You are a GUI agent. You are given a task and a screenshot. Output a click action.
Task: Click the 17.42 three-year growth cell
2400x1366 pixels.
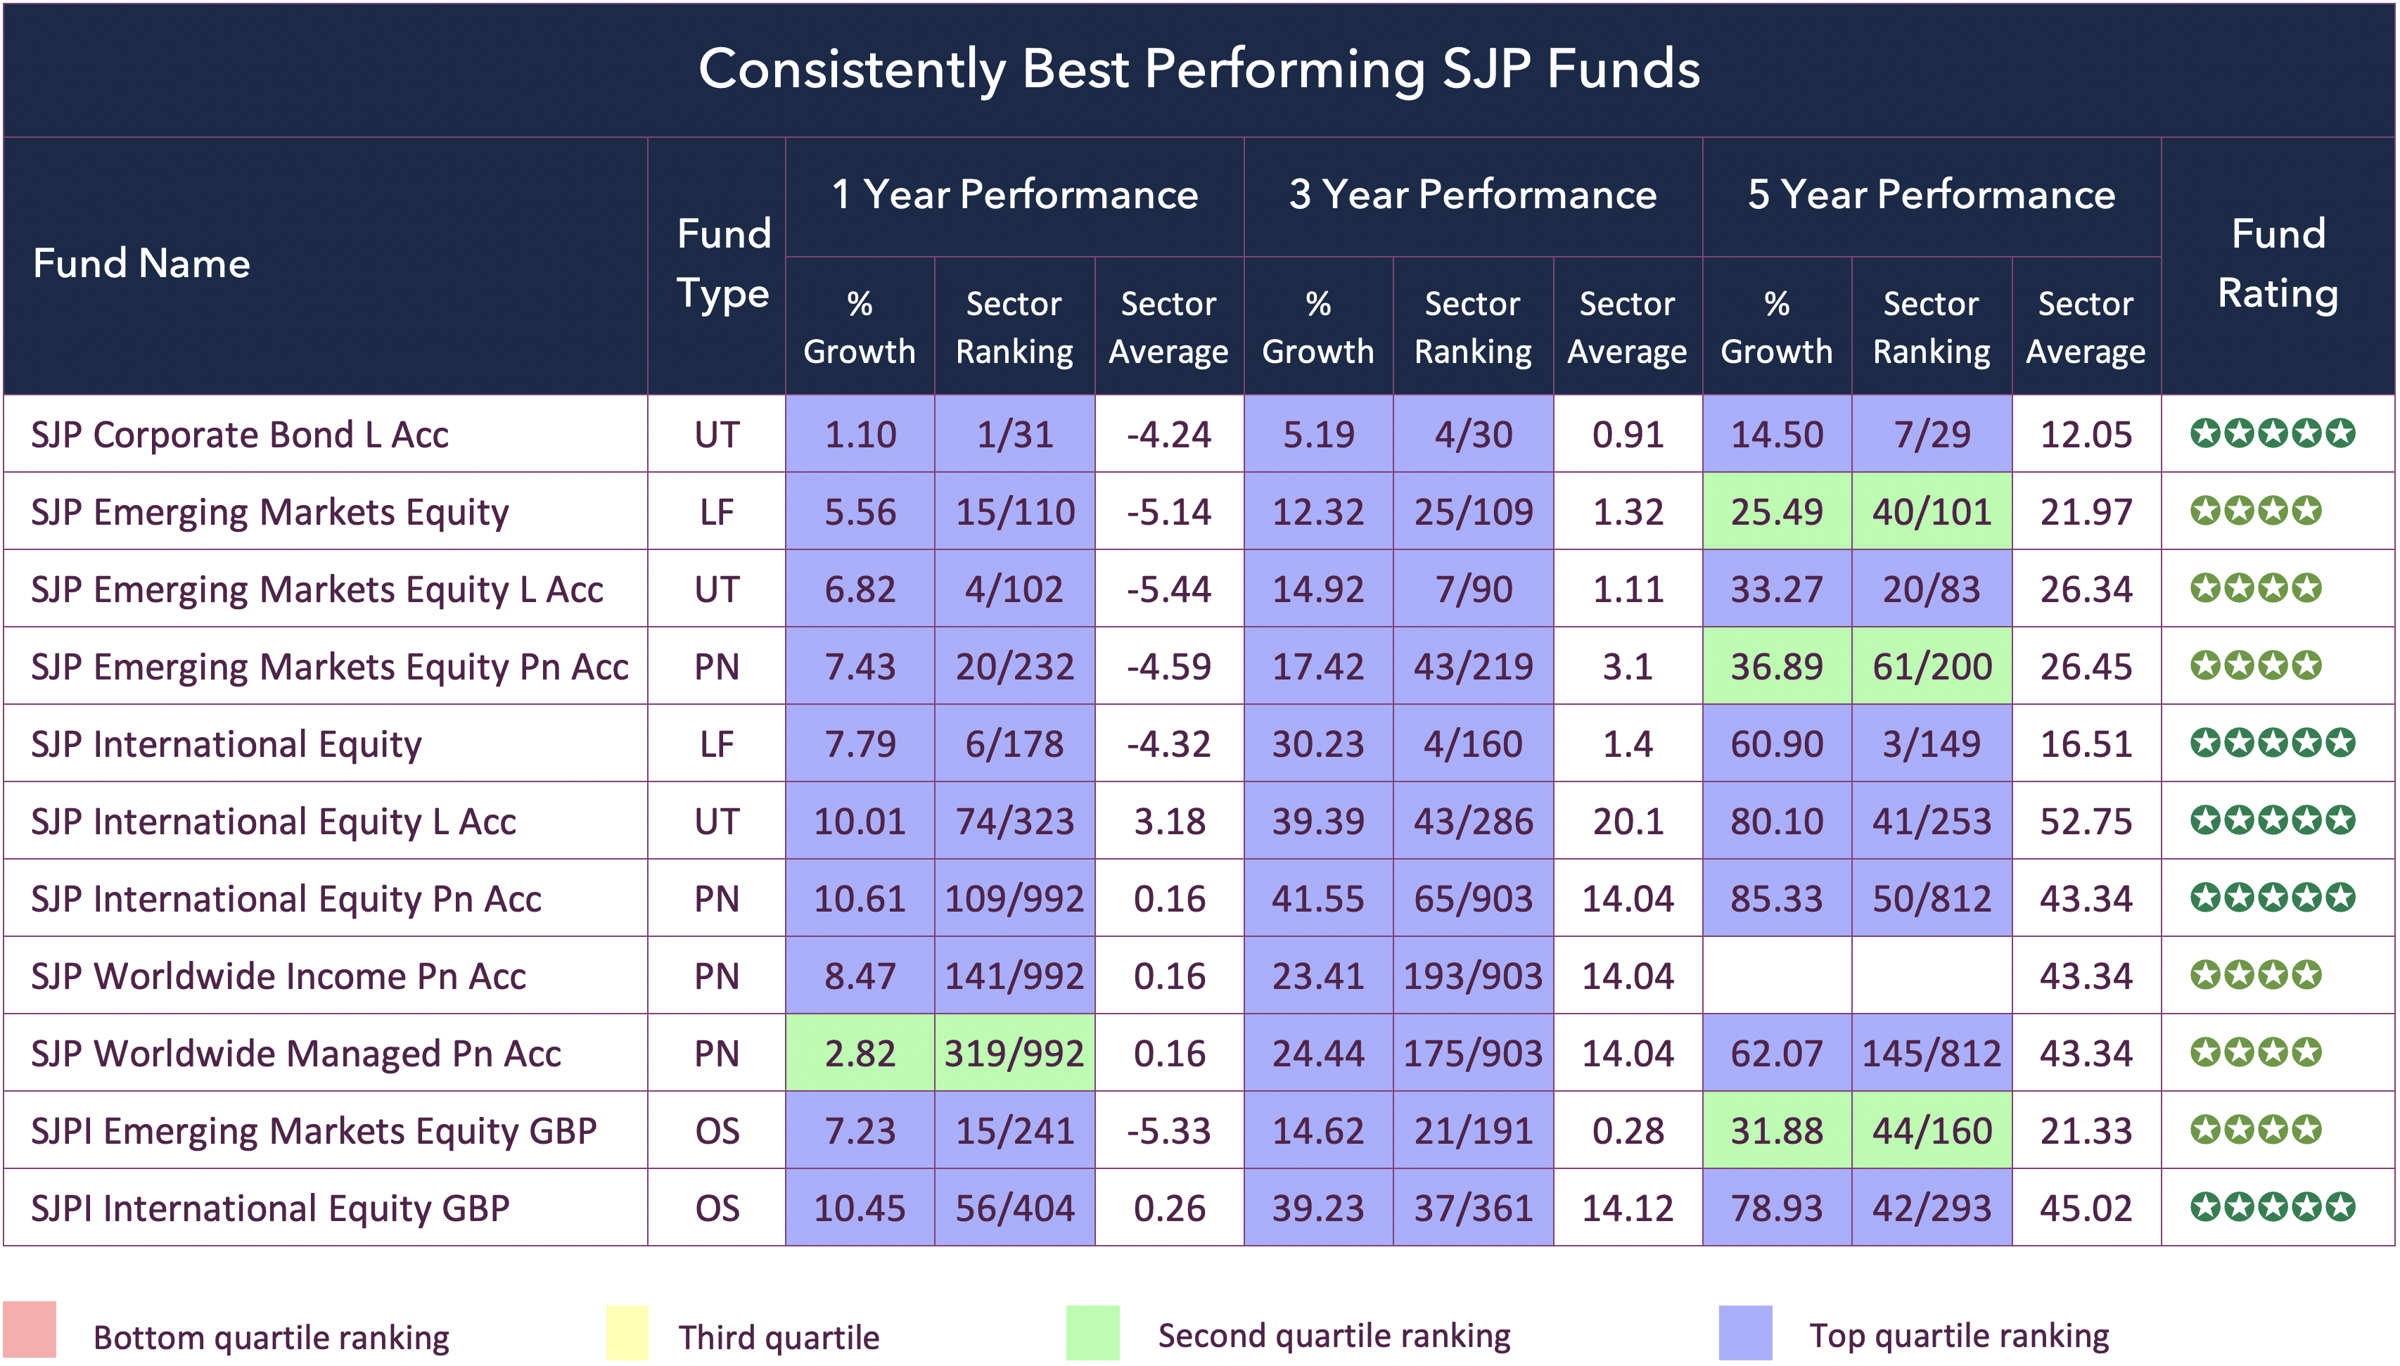[x=1319, y=666]
